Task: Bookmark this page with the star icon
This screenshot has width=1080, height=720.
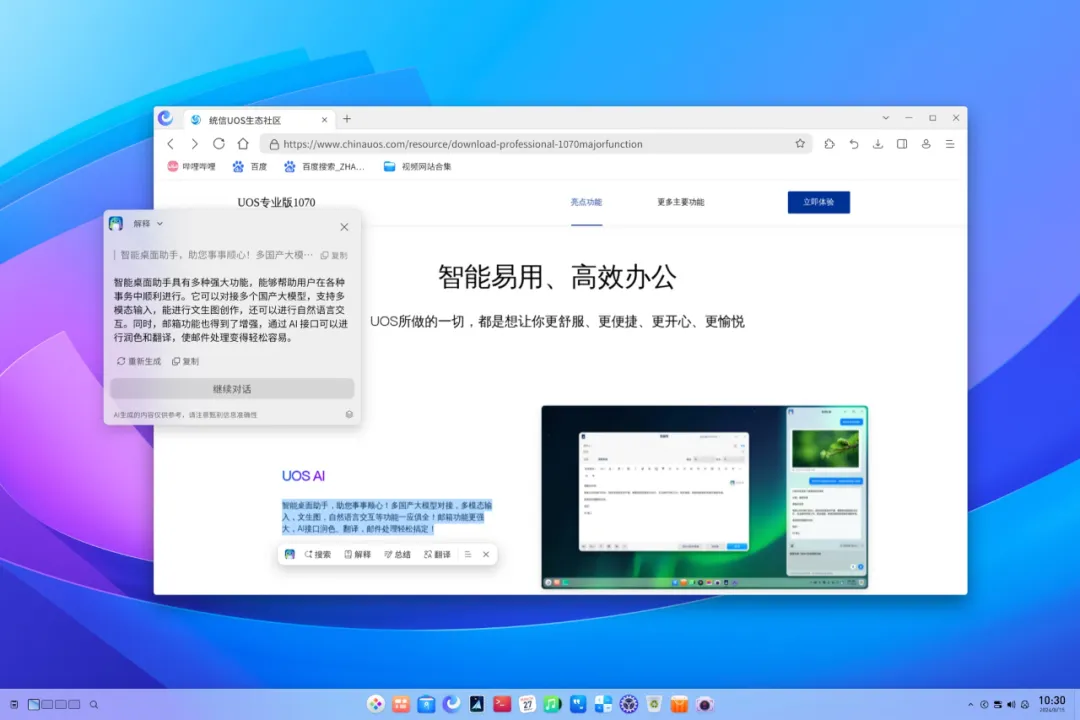Action: (800, 143)
